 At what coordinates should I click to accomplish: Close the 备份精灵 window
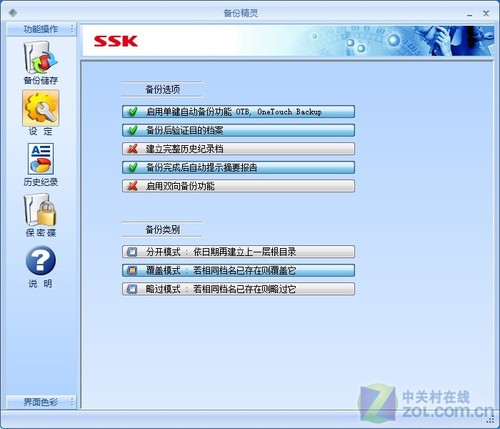[x=486, y=13]
